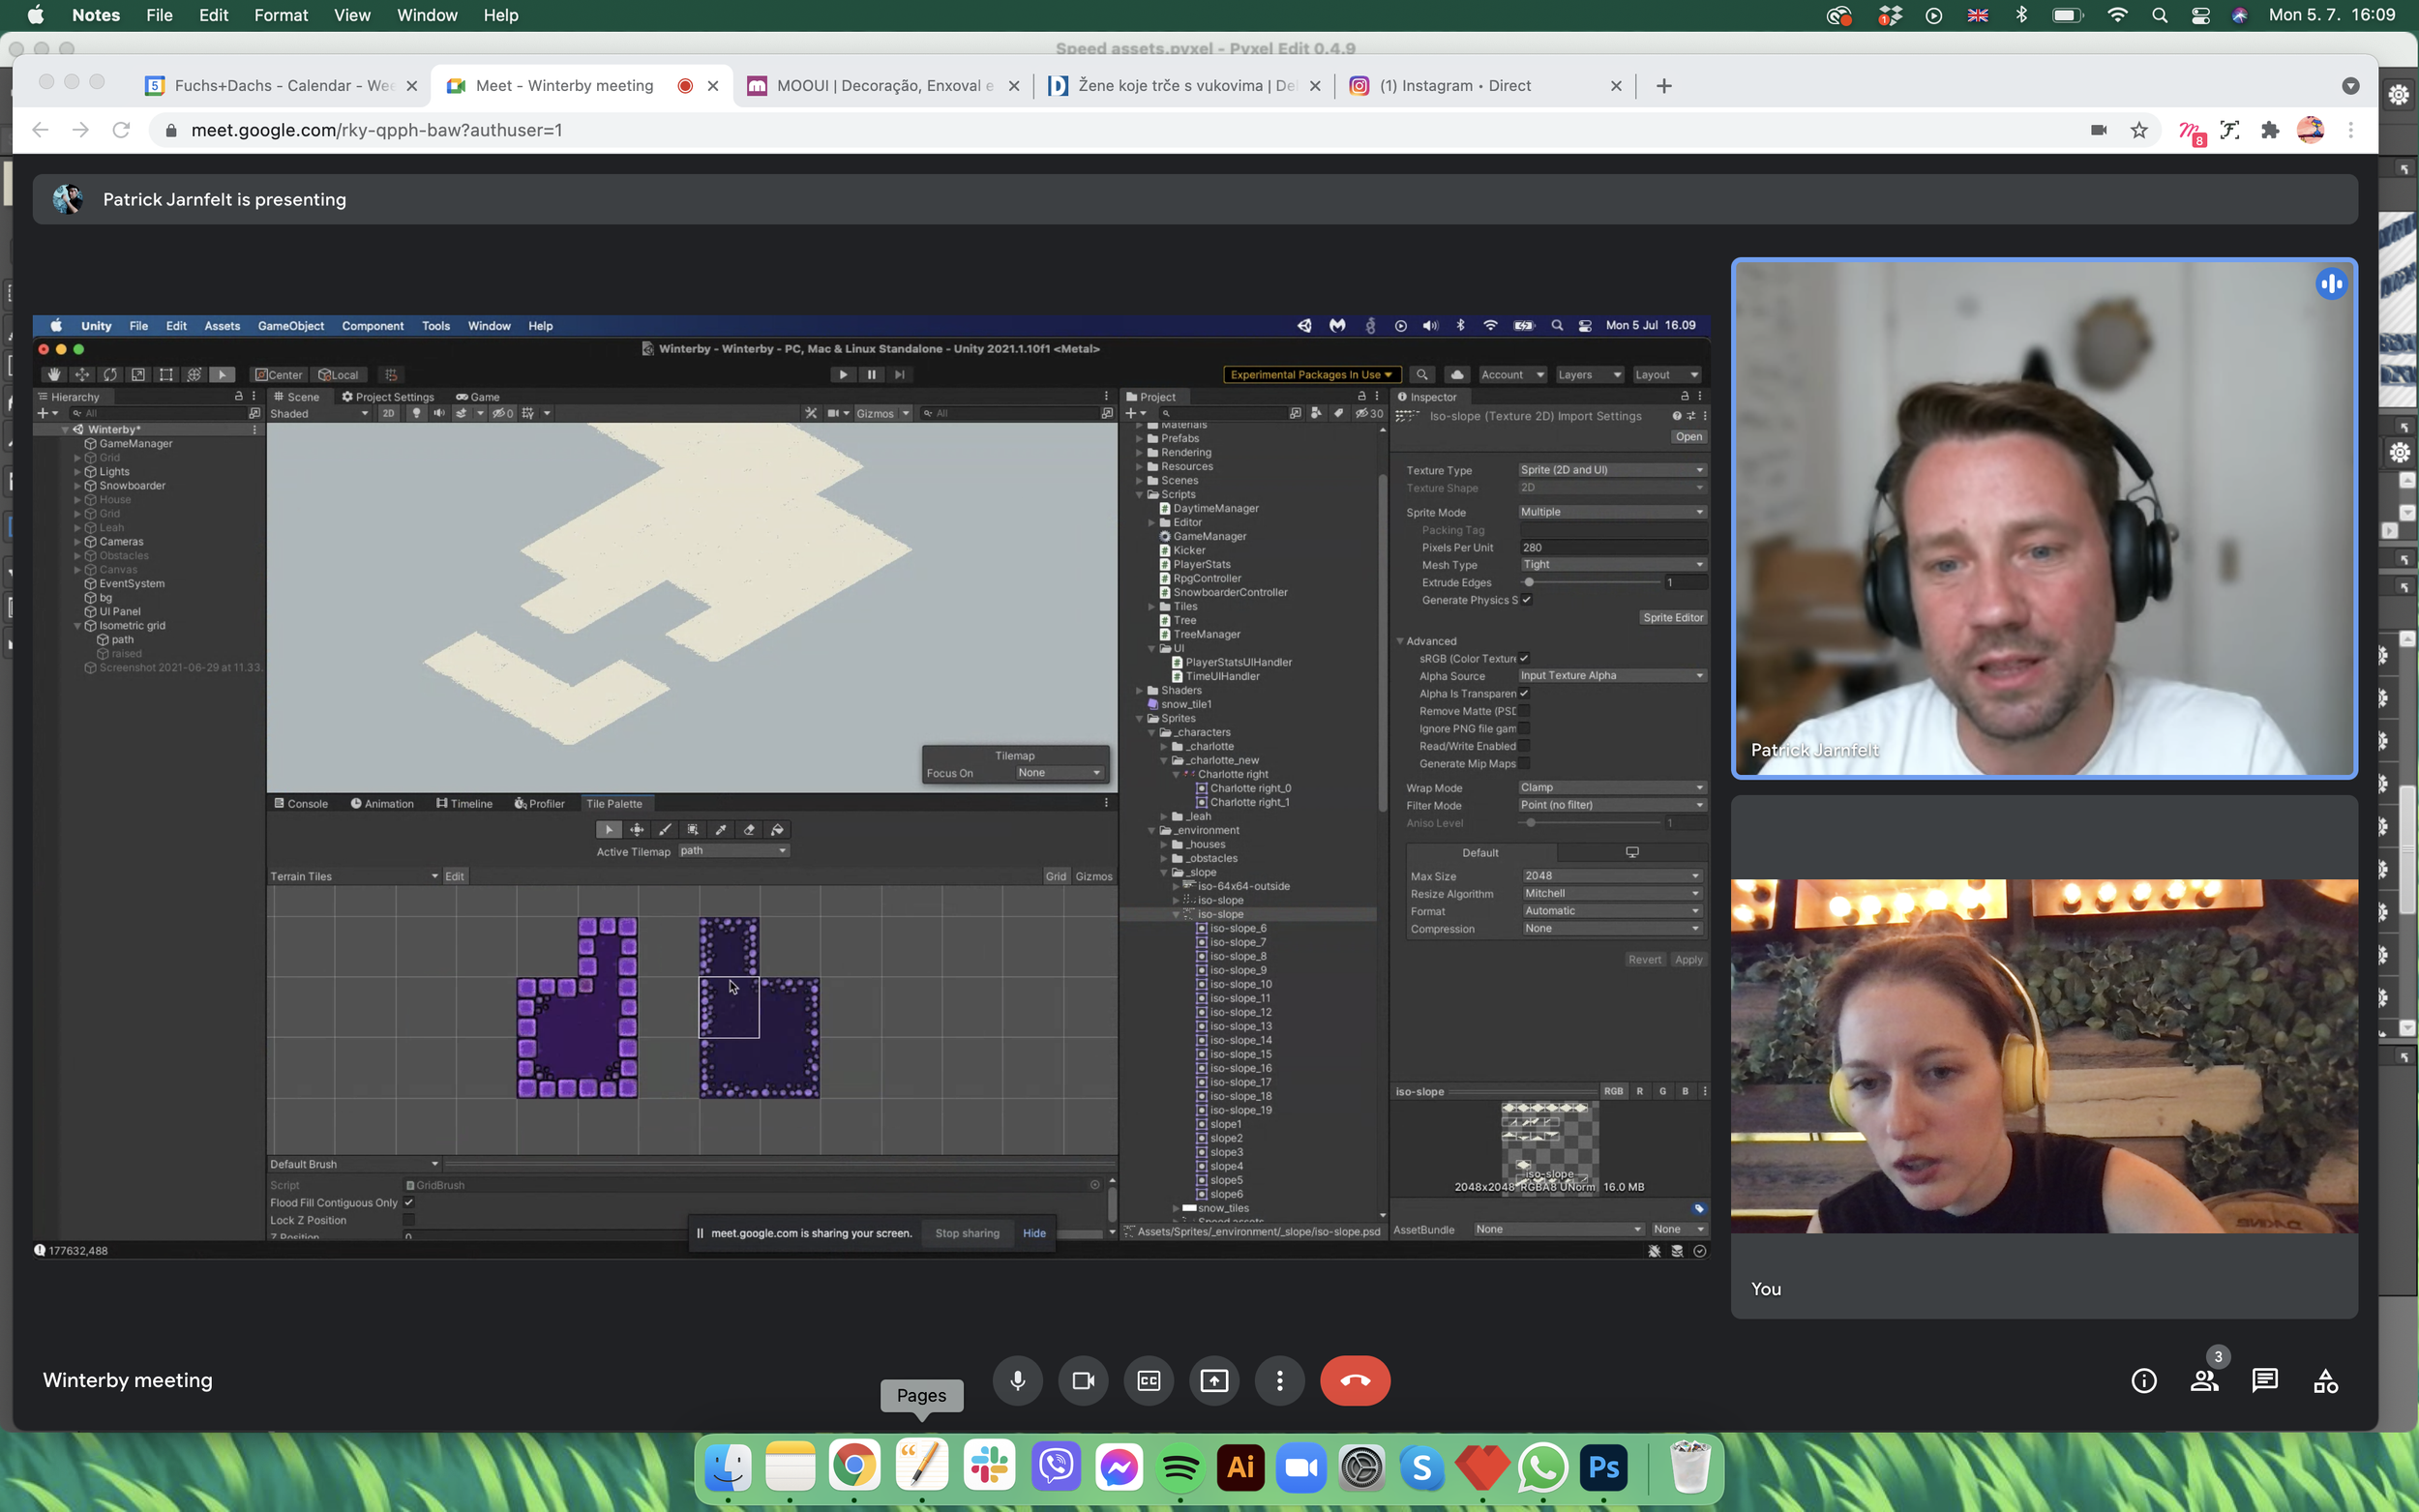Toggle Flood Fill Contiguous Only checkbox

click(x=409, y=1202)
